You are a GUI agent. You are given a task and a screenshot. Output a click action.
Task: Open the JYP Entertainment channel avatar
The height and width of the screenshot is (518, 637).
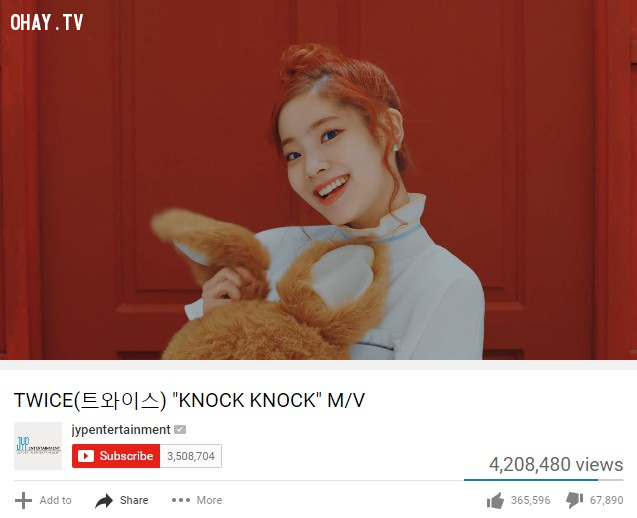38,446
